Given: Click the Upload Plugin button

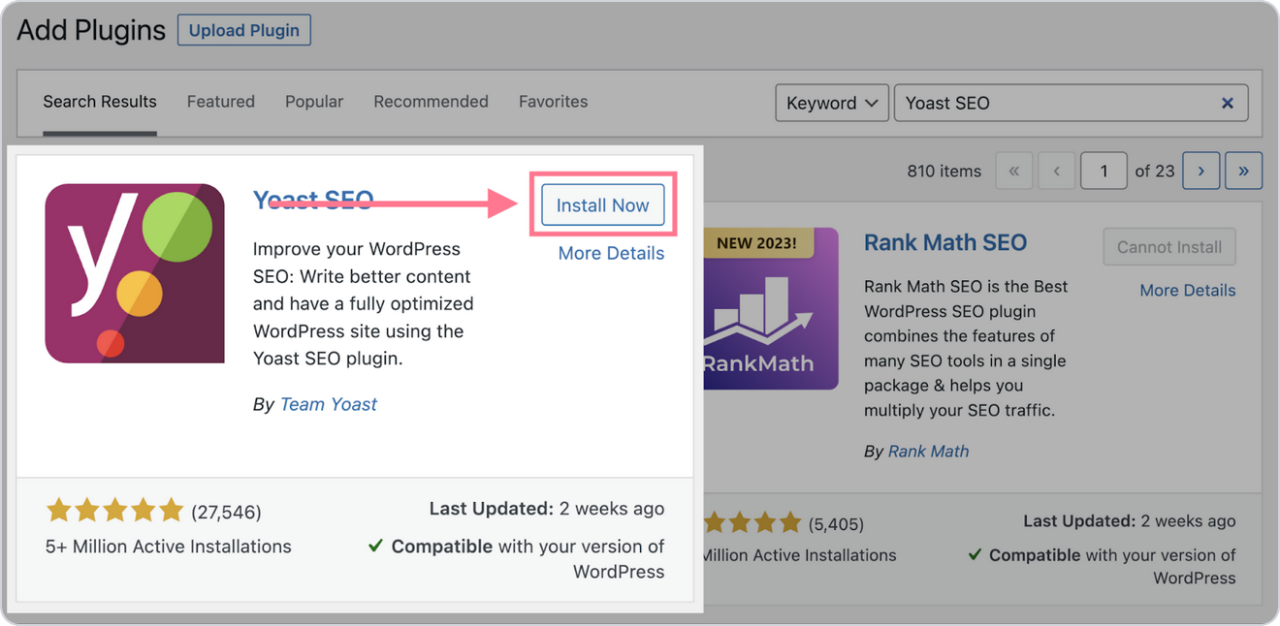Looking at the screenshot, I should [244, 30].
